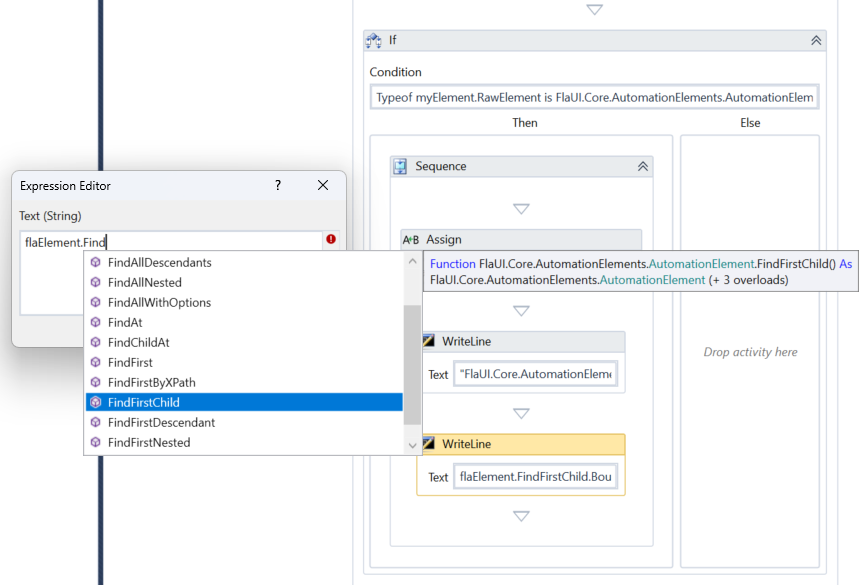Click the If Condition expression field

pyautogui.click(x=594, y=97)
